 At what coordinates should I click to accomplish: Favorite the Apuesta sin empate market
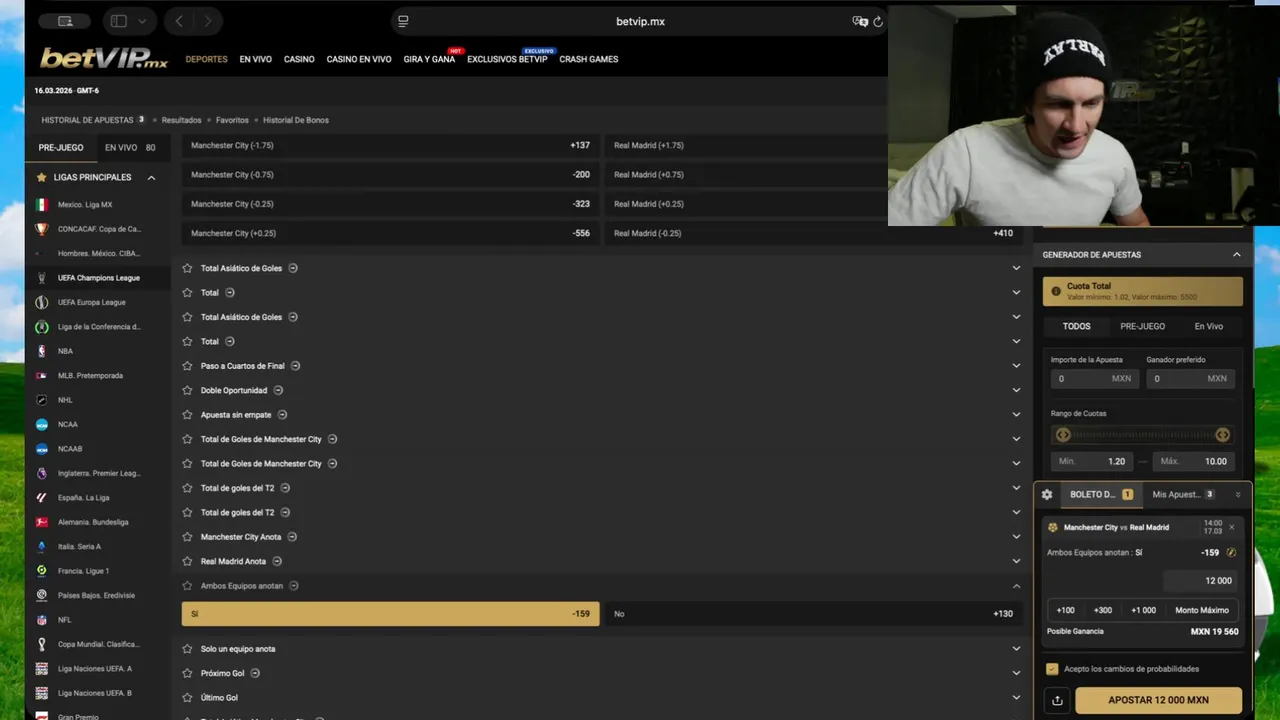point(188,415)
